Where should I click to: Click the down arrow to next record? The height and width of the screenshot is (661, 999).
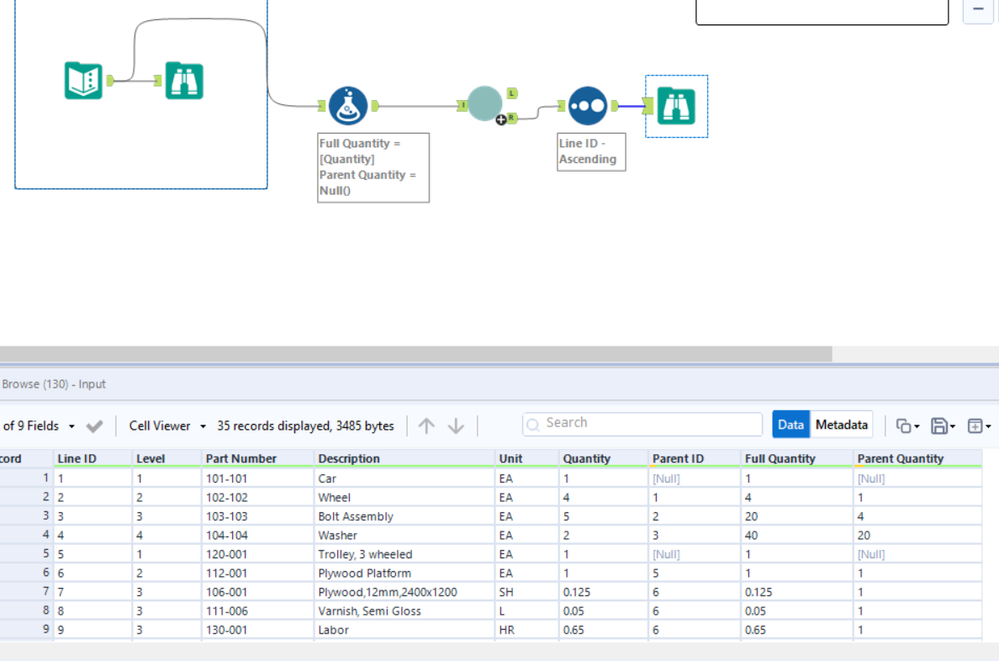tap(456, 426)
